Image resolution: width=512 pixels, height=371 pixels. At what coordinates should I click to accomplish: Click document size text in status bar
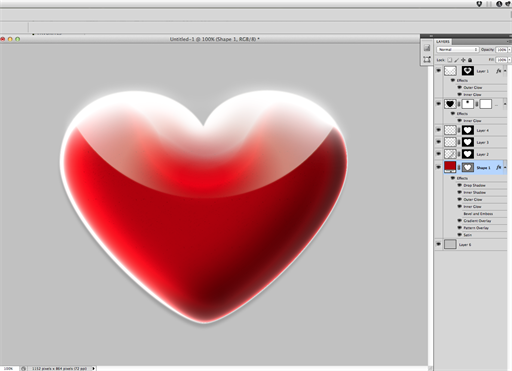59,368
